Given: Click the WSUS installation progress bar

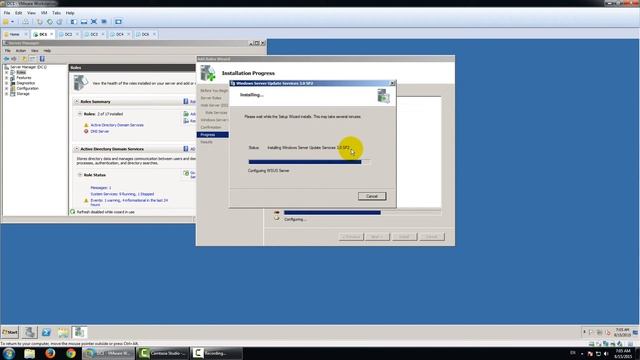Looking at the screenshot, I should click(309, 162).
